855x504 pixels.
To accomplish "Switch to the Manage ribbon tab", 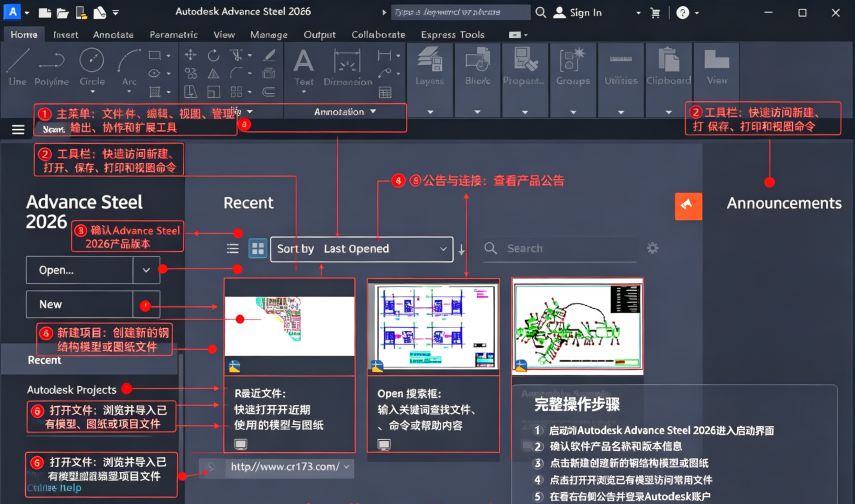I will [269, 34].
